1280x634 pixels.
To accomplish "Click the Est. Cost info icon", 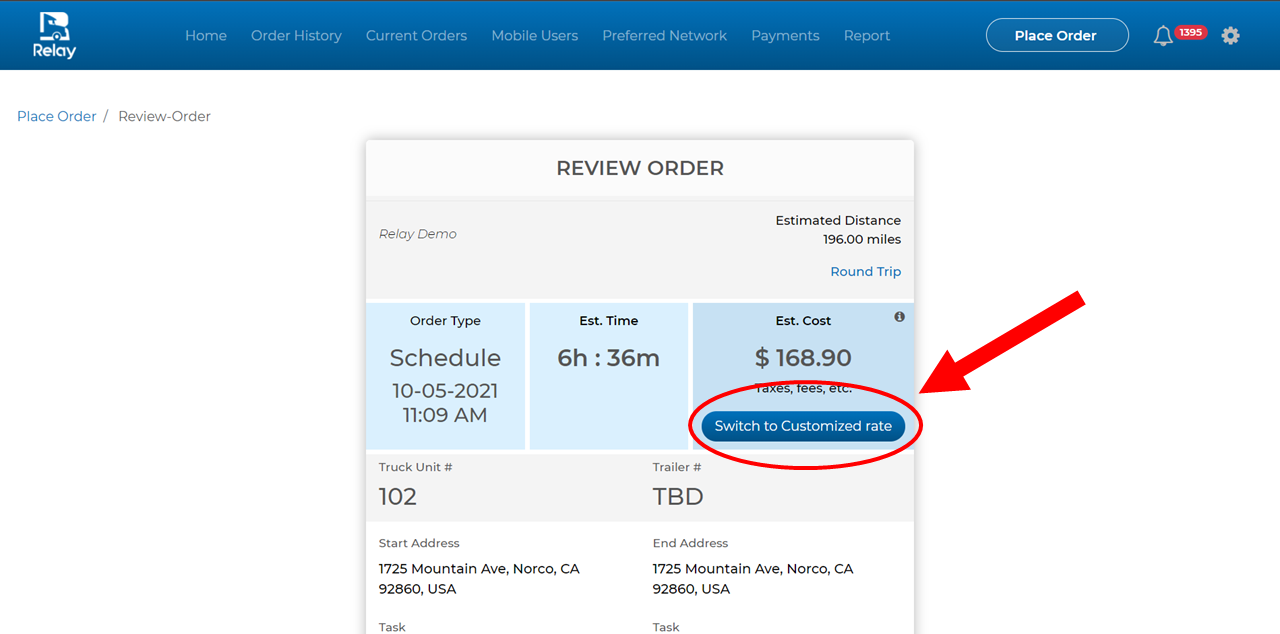I will pos(899,317).
